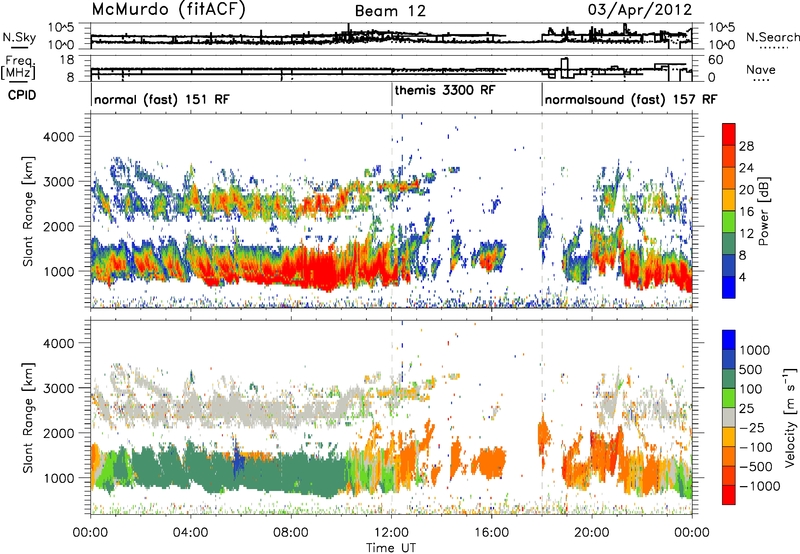
Task: Click the '-25' tick on the Velocity color bar
Action: point(752,427)
